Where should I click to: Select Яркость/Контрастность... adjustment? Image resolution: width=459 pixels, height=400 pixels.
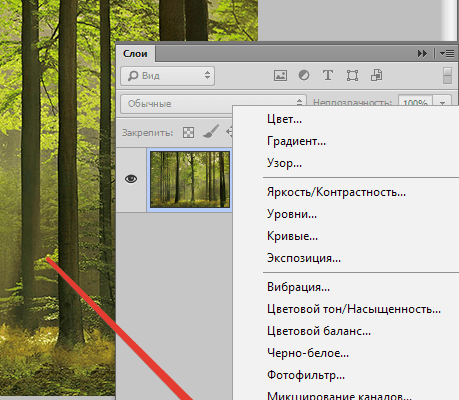pyautogui.click(x=336, y=192)
